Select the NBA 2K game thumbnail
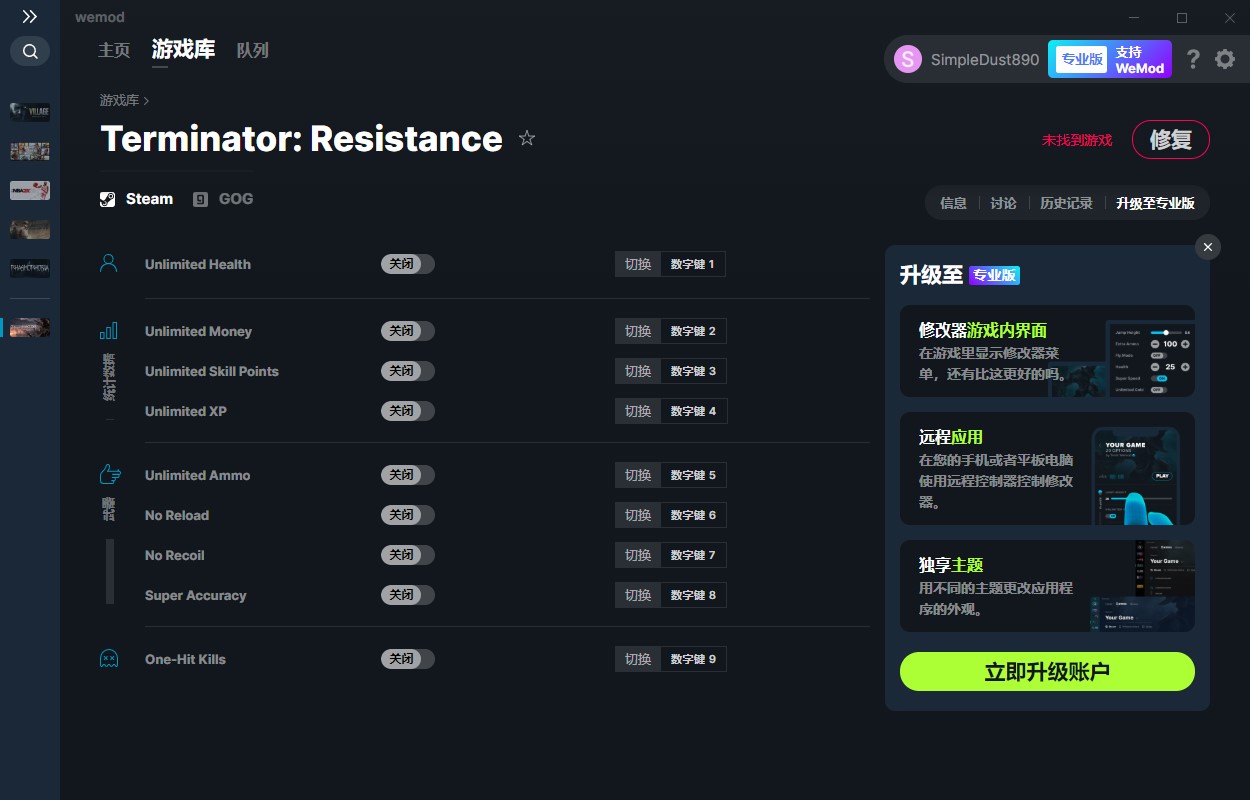1250x800 pixels. (30, 190)
